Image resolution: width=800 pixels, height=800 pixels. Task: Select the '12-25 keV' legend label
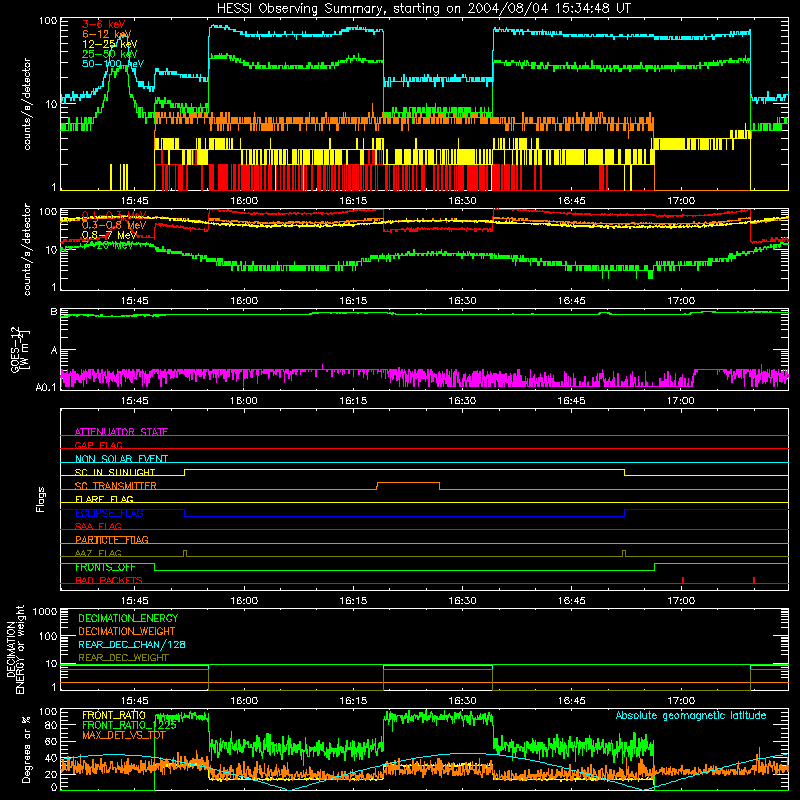pyautogui.click(x=110, y=44)
